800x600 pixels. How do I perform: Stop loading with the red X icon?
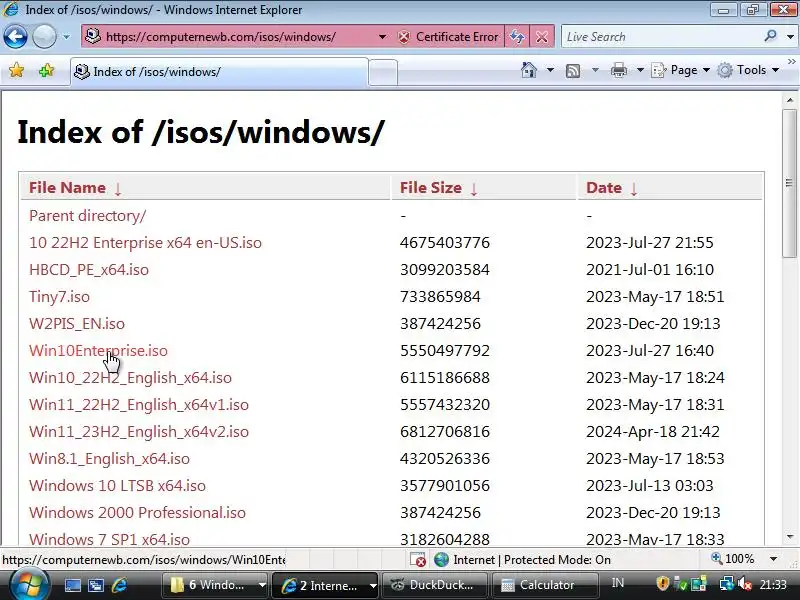(x=542, y=37)
